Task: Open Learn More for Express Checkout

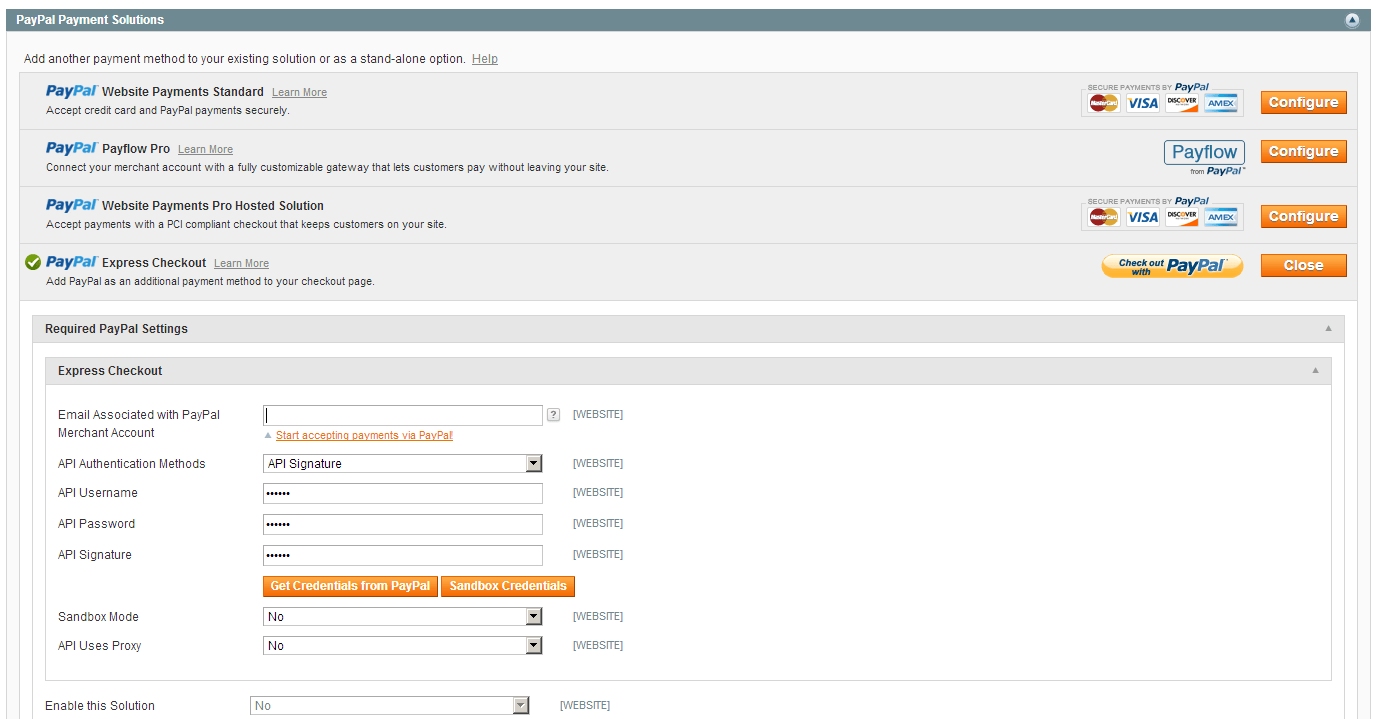Action: coord(241,263)
